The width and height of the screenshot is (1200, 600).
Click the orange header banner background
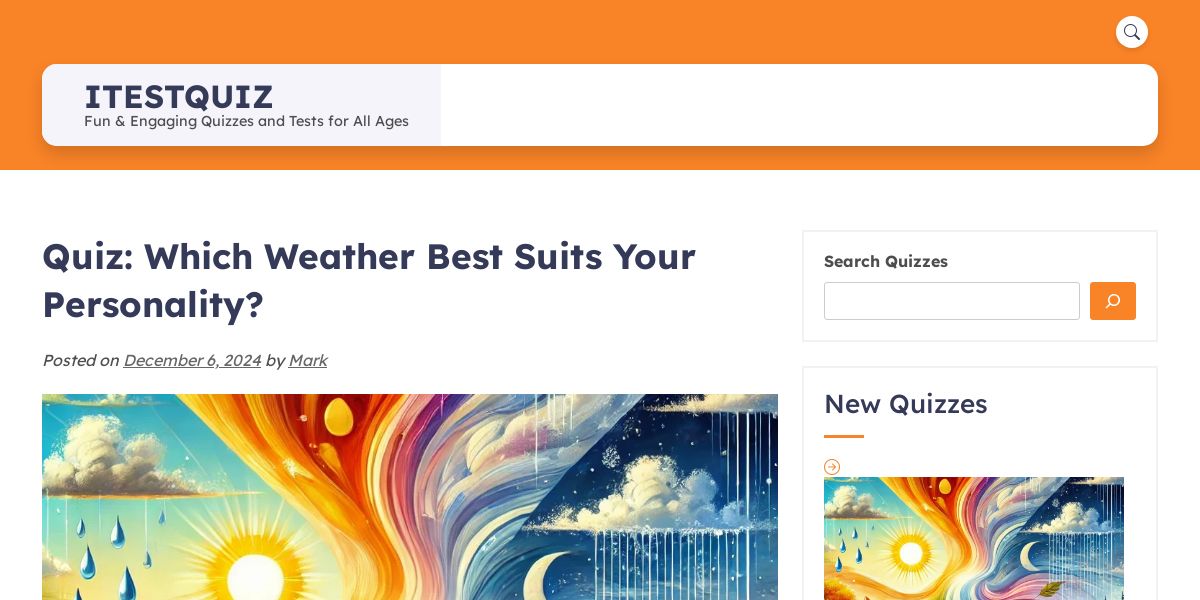pyautogui.click(x=600, y=30)
